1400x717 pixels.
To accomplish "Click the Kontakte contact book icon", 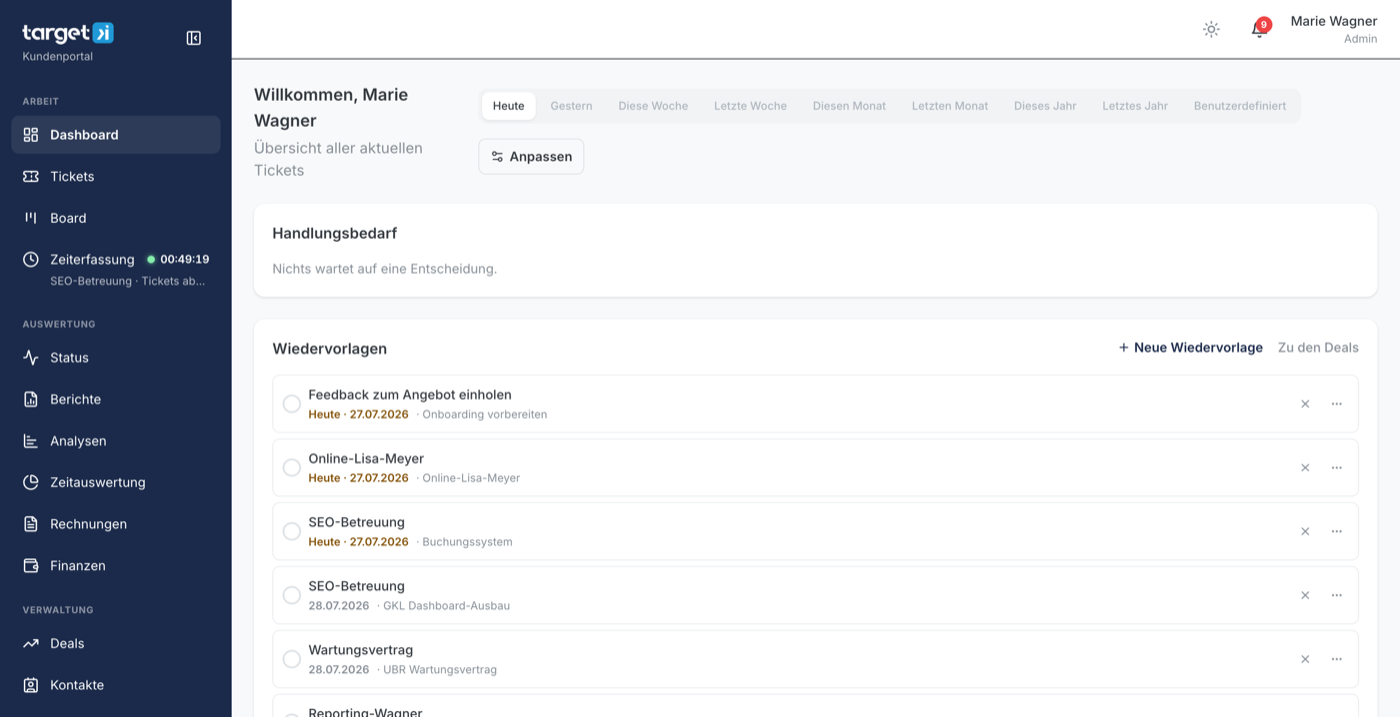I will [x=31, y=685].
